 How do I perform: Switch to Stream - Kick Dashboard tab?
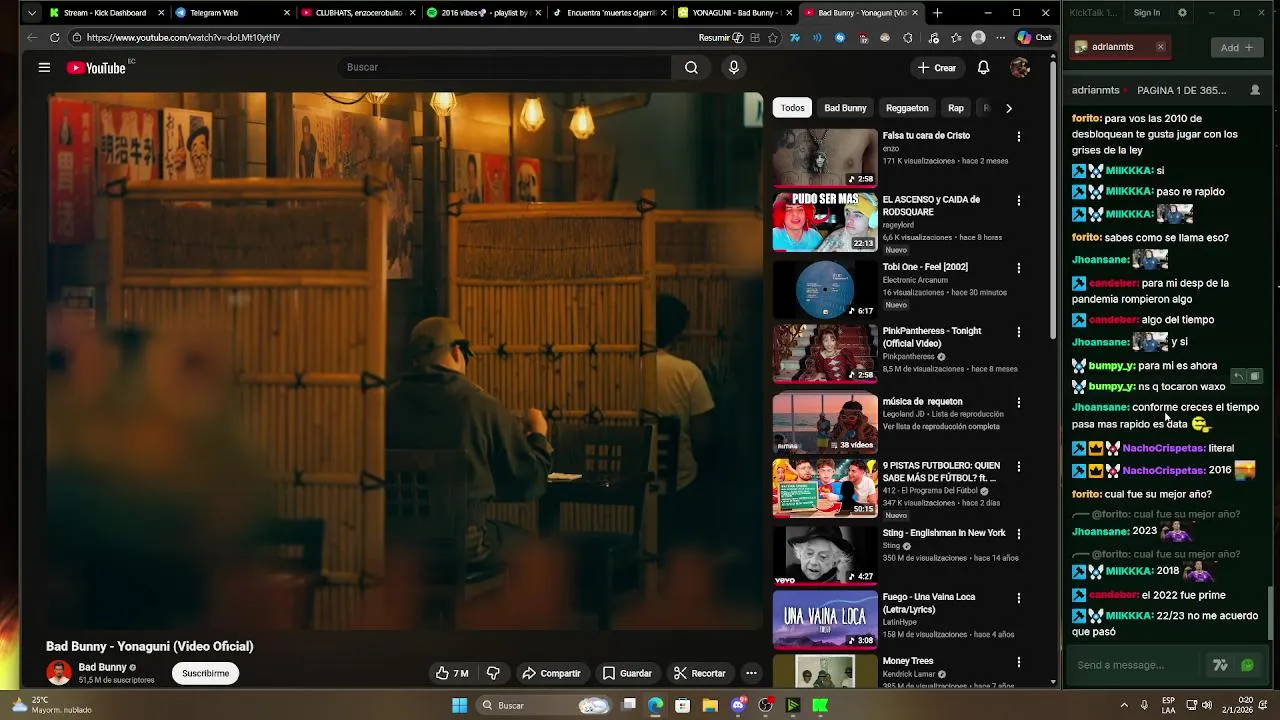pyautogui.click(x=106, y=13)
